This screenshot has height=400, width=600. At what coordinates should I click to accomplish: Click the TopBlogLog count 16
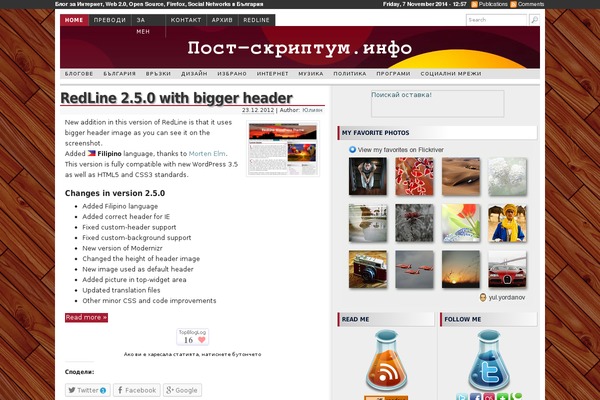(x=188, y=340)
